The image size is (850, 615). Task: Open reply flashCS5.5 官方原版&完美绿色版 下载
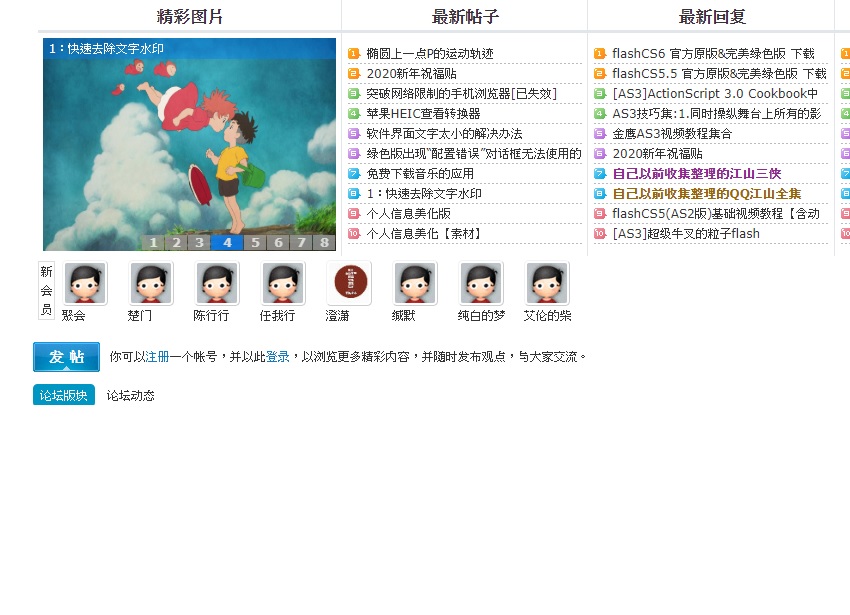719,74
